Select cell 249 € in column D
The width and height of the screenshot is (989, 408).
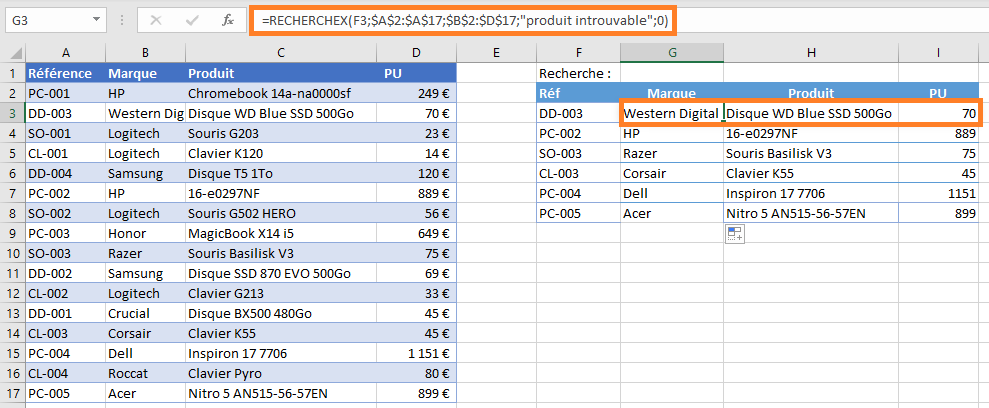click(x=416, y=93)
